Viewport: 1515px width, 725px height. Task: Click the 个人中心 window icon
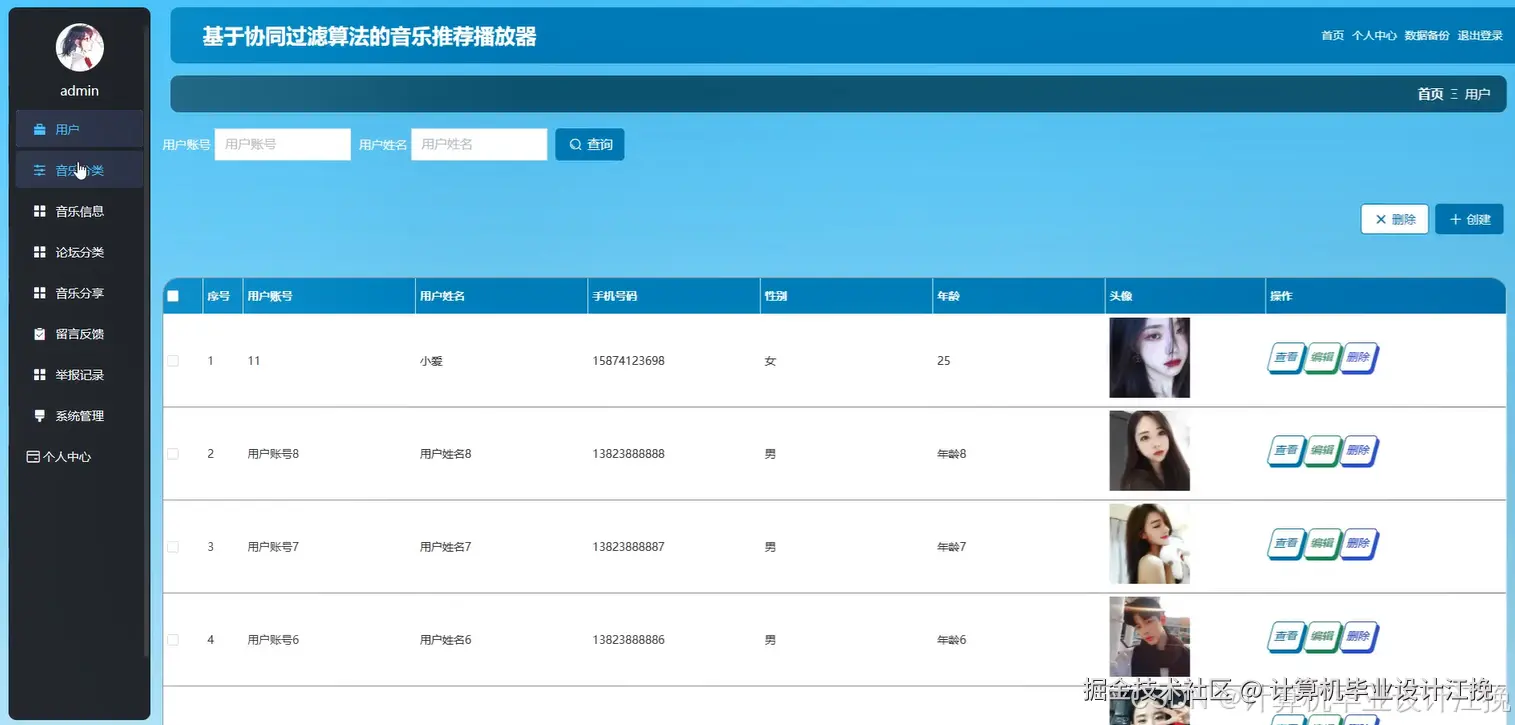point(33,456)
